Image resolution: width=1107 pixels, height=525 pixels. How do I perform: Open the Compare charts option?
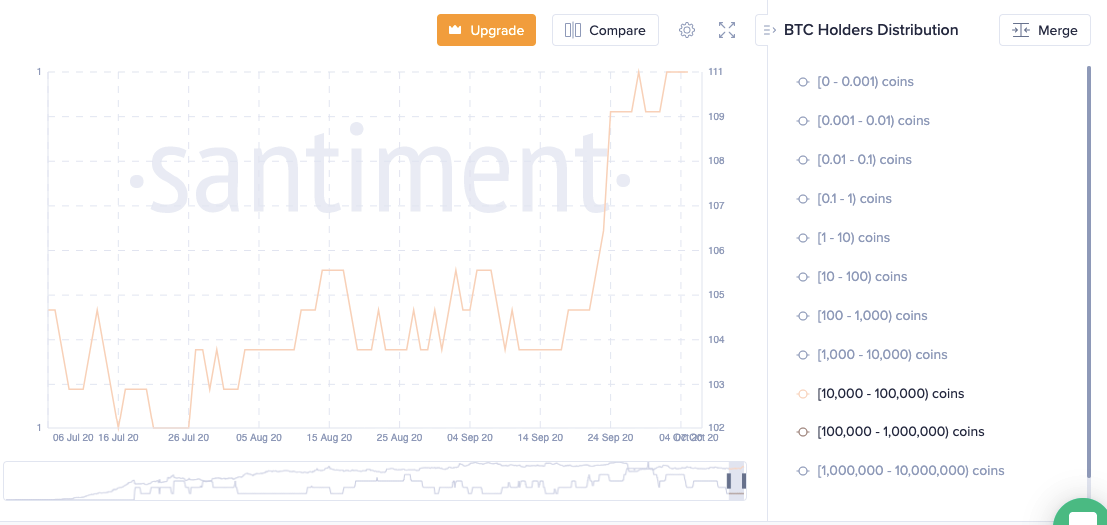pyautogui.click(x=605, y=30)
